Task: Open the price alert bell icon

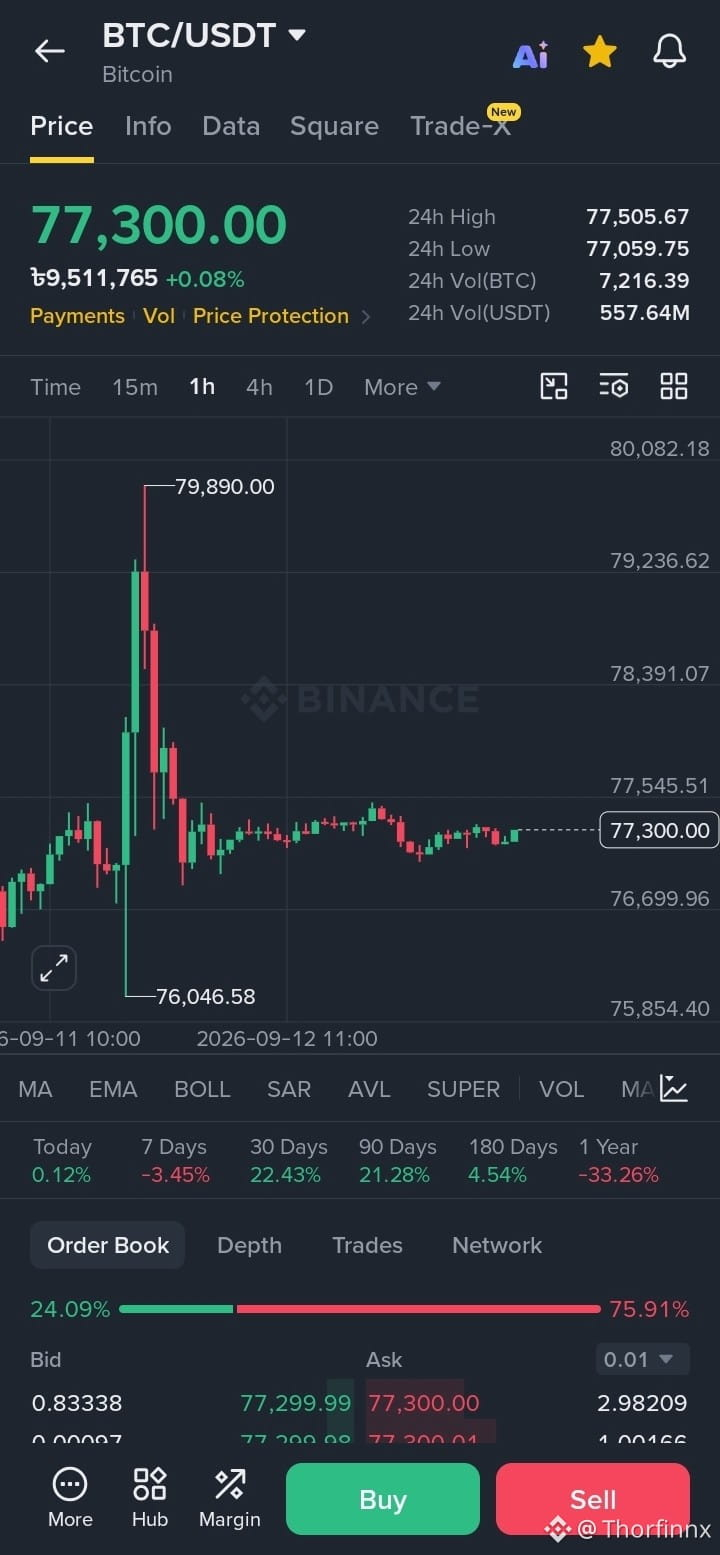Action: pos(669,51)
